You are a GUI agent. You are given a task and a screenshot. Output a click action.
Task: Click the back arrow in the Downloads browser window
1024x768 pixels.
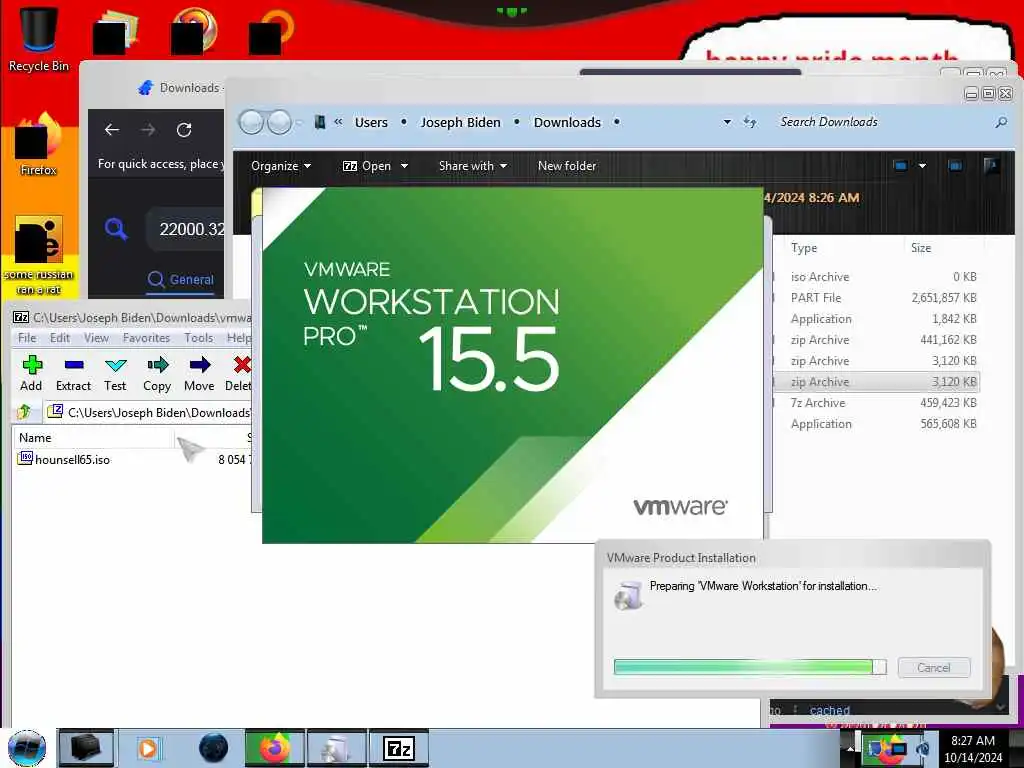(x=112, y=130)
